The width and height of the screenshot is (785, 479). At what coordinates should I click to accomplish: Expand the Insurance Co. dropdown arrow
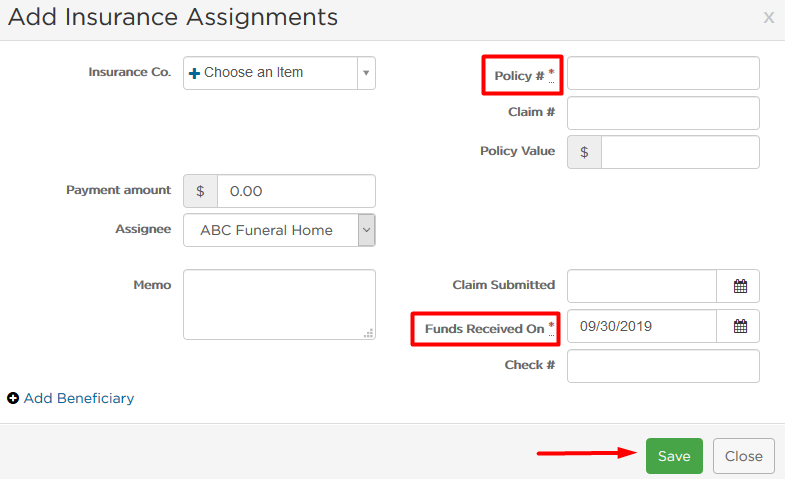click(366, 73)
